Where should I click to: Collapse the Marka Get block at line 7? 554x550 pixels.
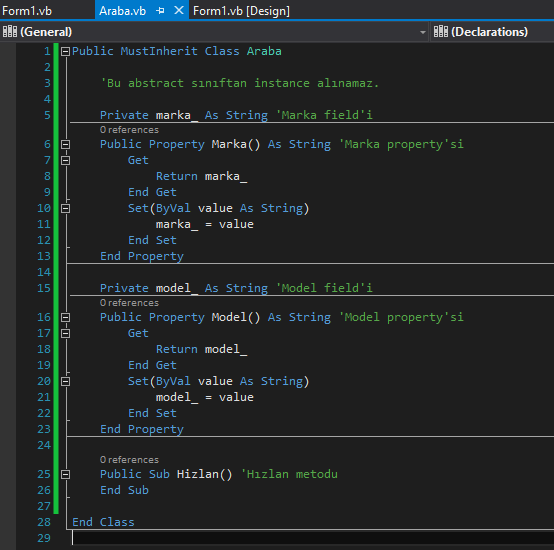tap(65, 161)
